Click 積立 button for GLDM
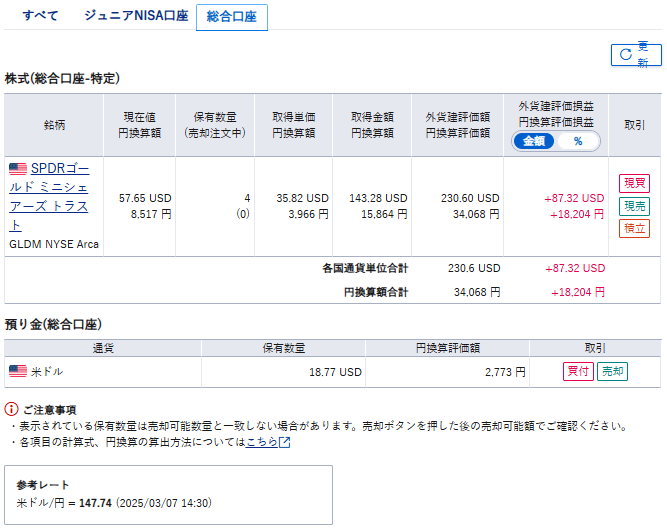Image resolution: width=667 pixels, height=530 pixels. [x=634, y=228]
